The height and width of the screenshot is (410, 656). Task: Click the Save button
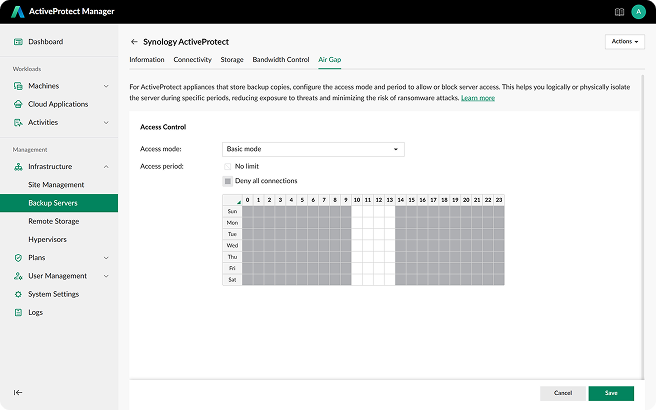[611, 393]
